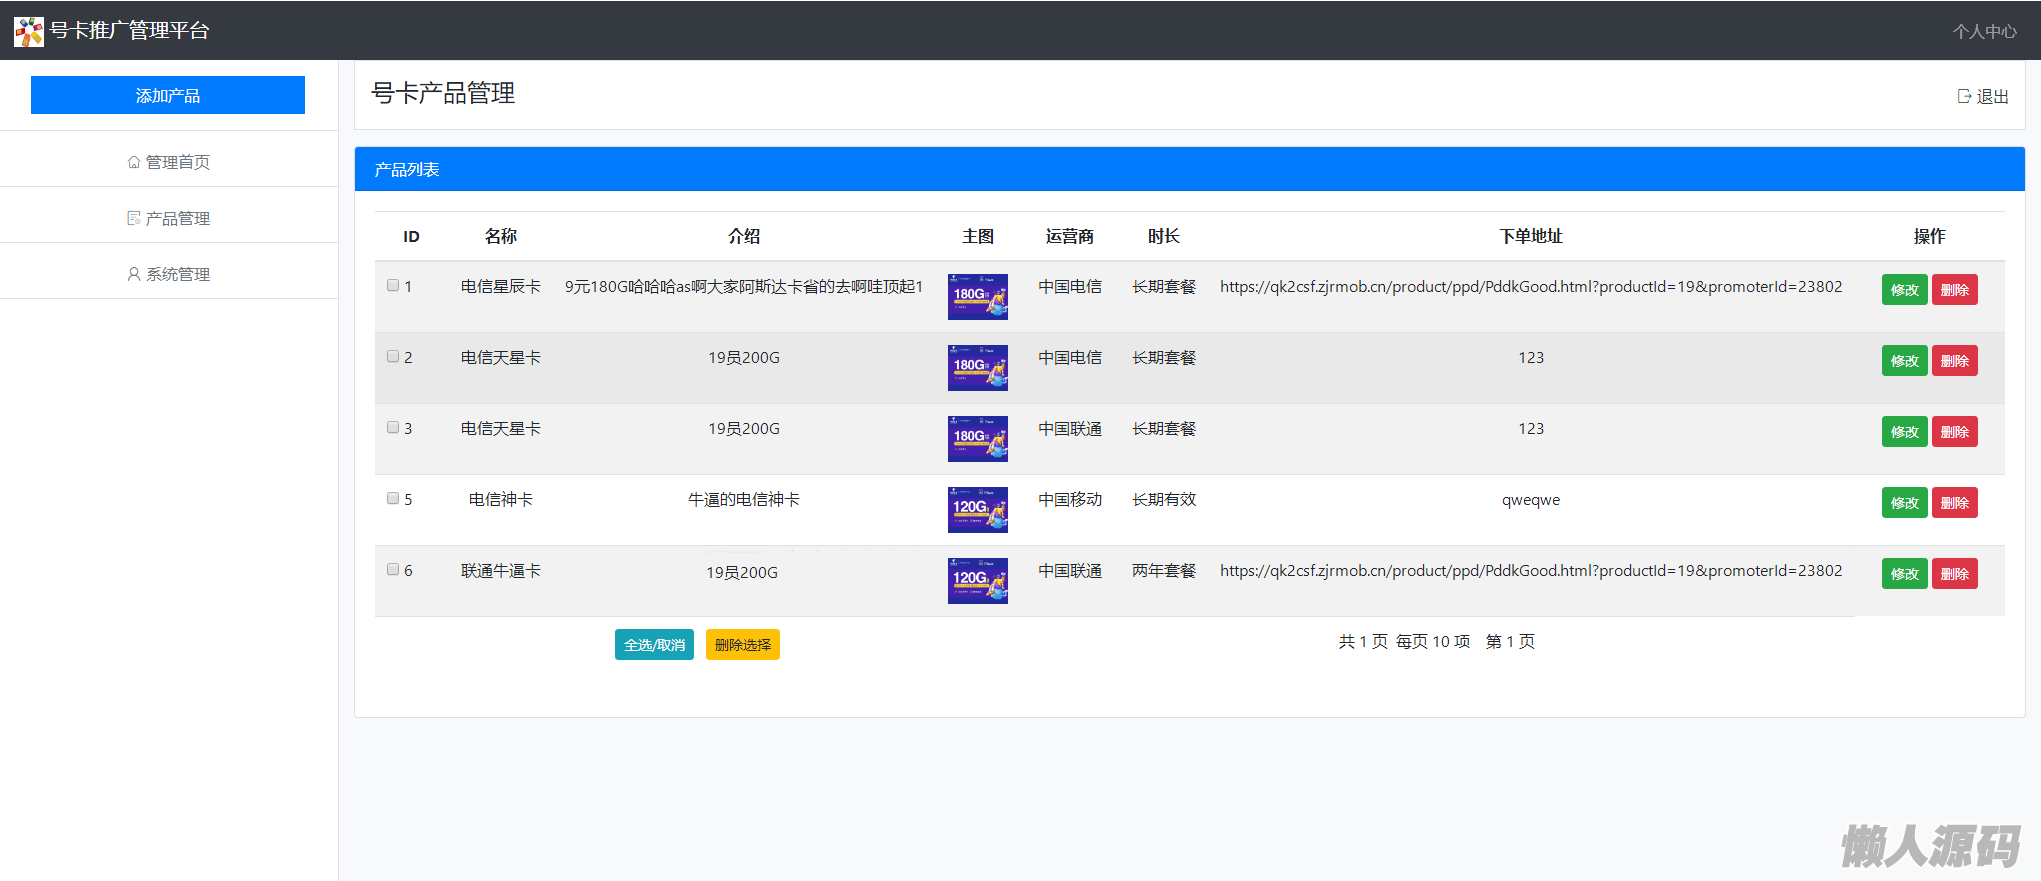
Task: Open the 120G thumbnail for 联通牛逼卡
Action: point(977,581)
